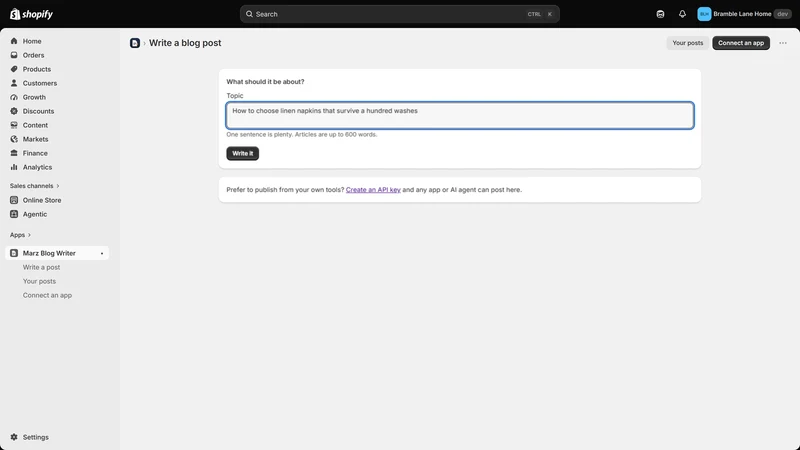This screenshot has height=450, width=800.
Task: Click the Bramble Lane Home store avatar
Action: pyautogui.click(x=704, y=14)
